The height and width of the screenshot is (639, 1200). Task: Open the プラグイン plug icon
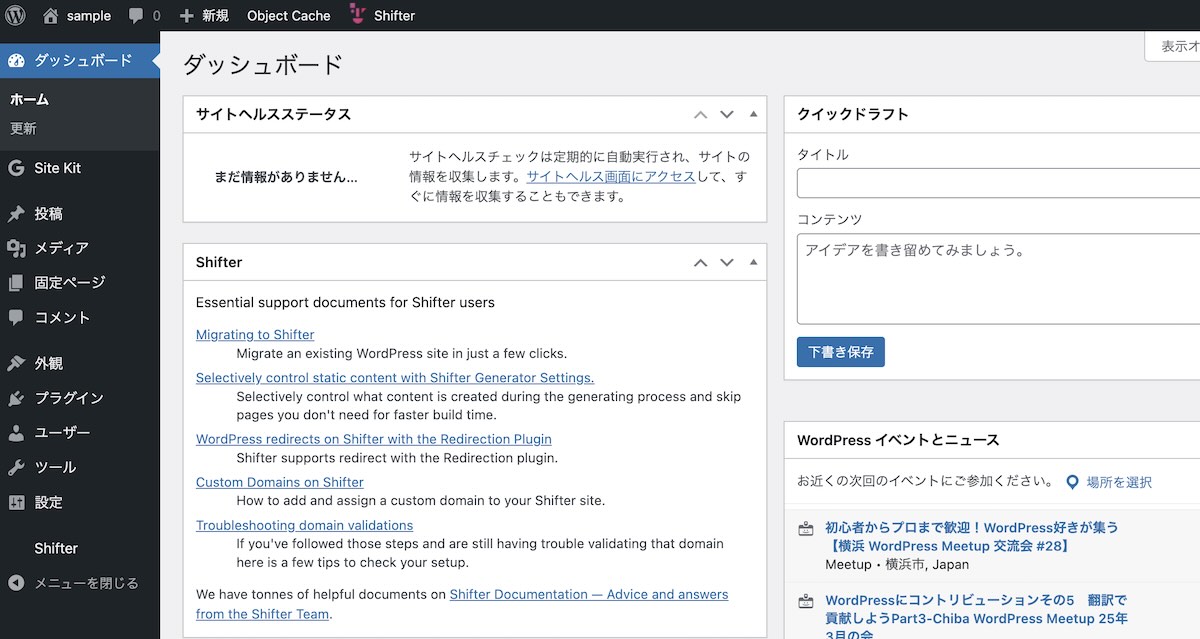(16, 398)
